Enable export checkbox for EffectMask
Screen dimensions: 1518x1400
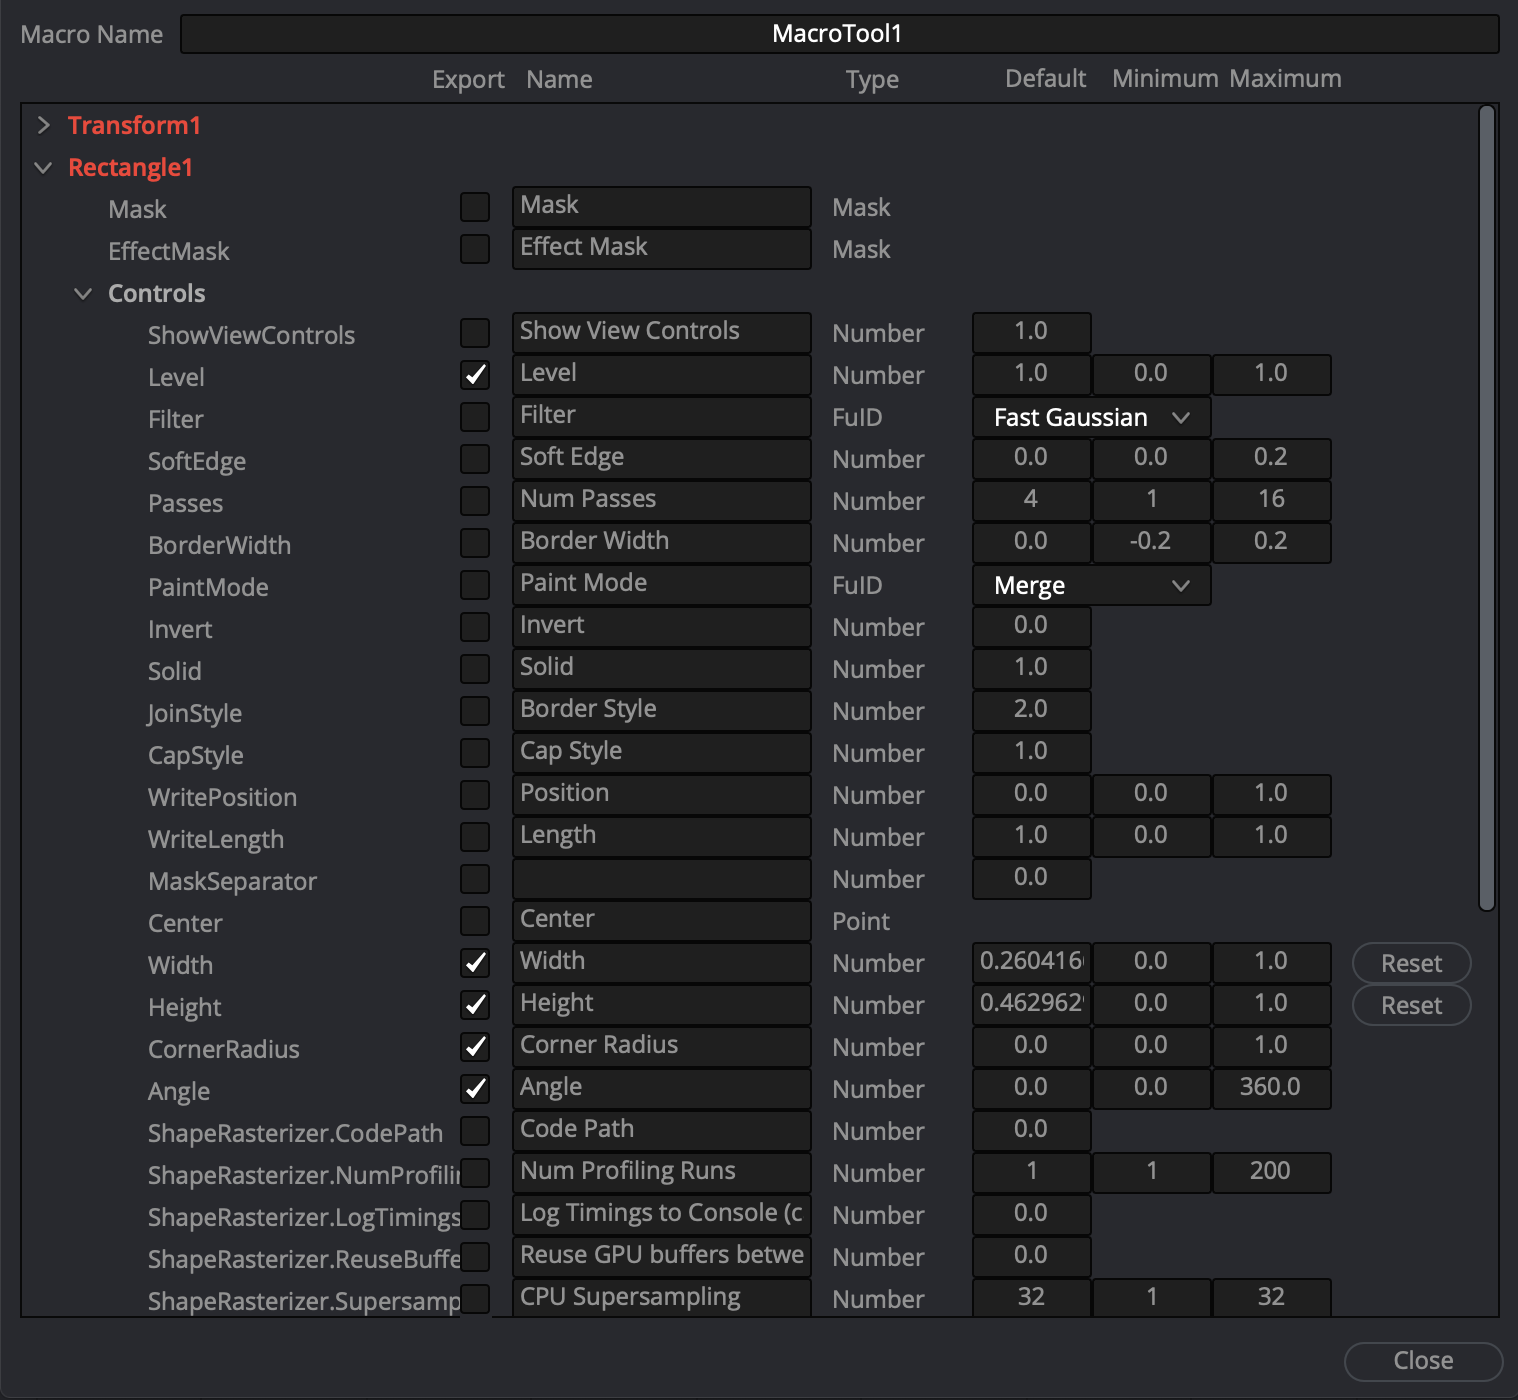click(475, 249)
